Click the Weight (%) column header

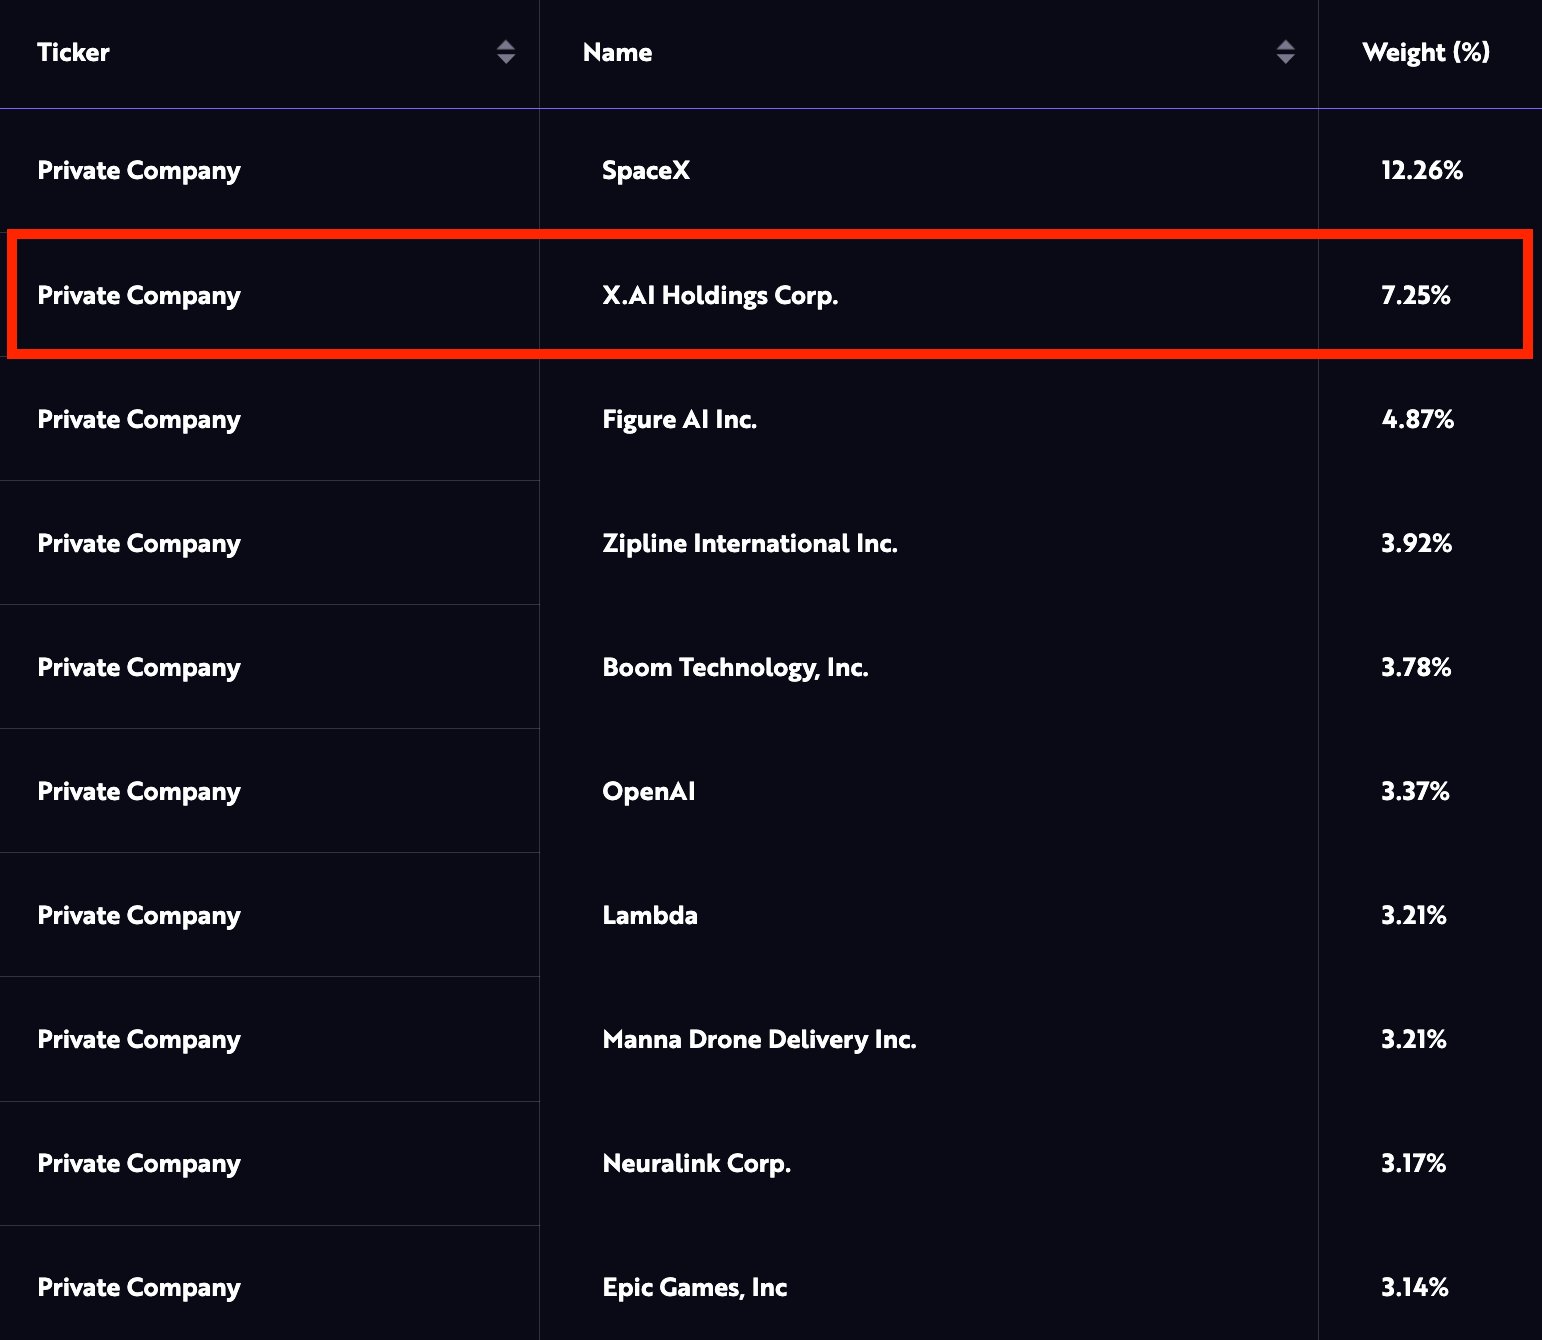click(x=1425, y=52)
